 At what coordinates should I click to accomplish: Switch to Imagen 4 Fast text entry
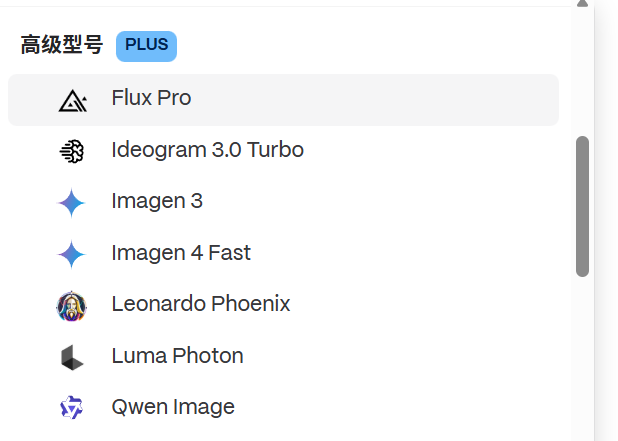coord(181,253)
